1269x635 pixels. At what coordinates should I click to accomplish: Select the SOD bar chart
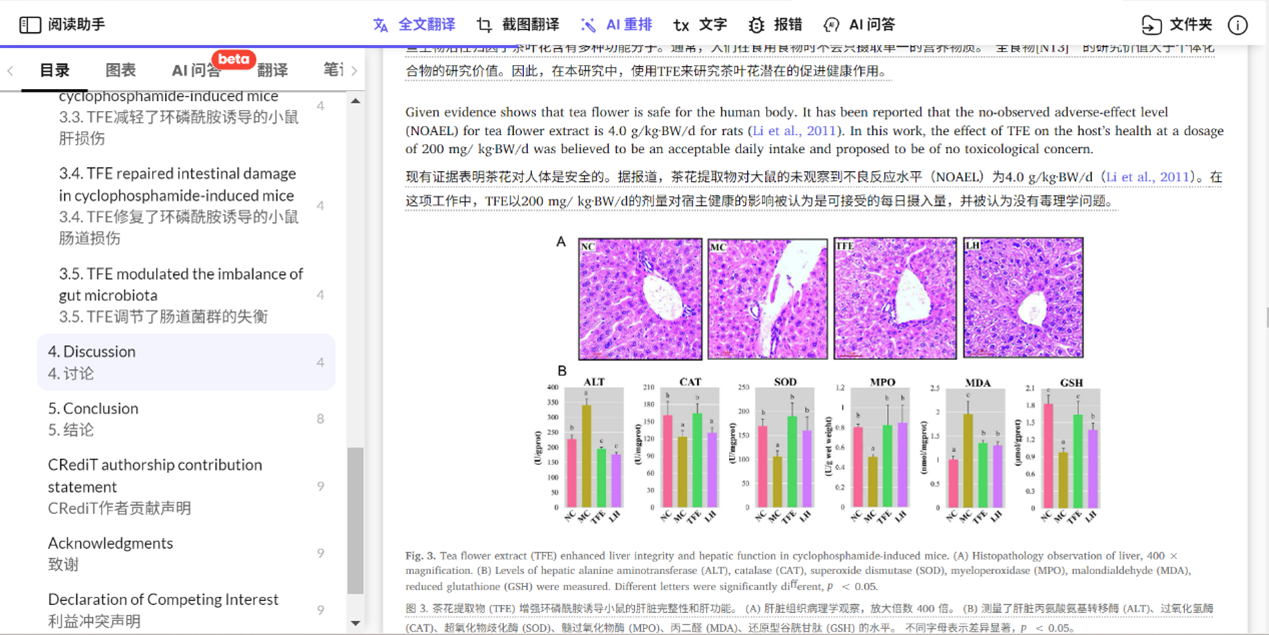(x=774, y=451)
